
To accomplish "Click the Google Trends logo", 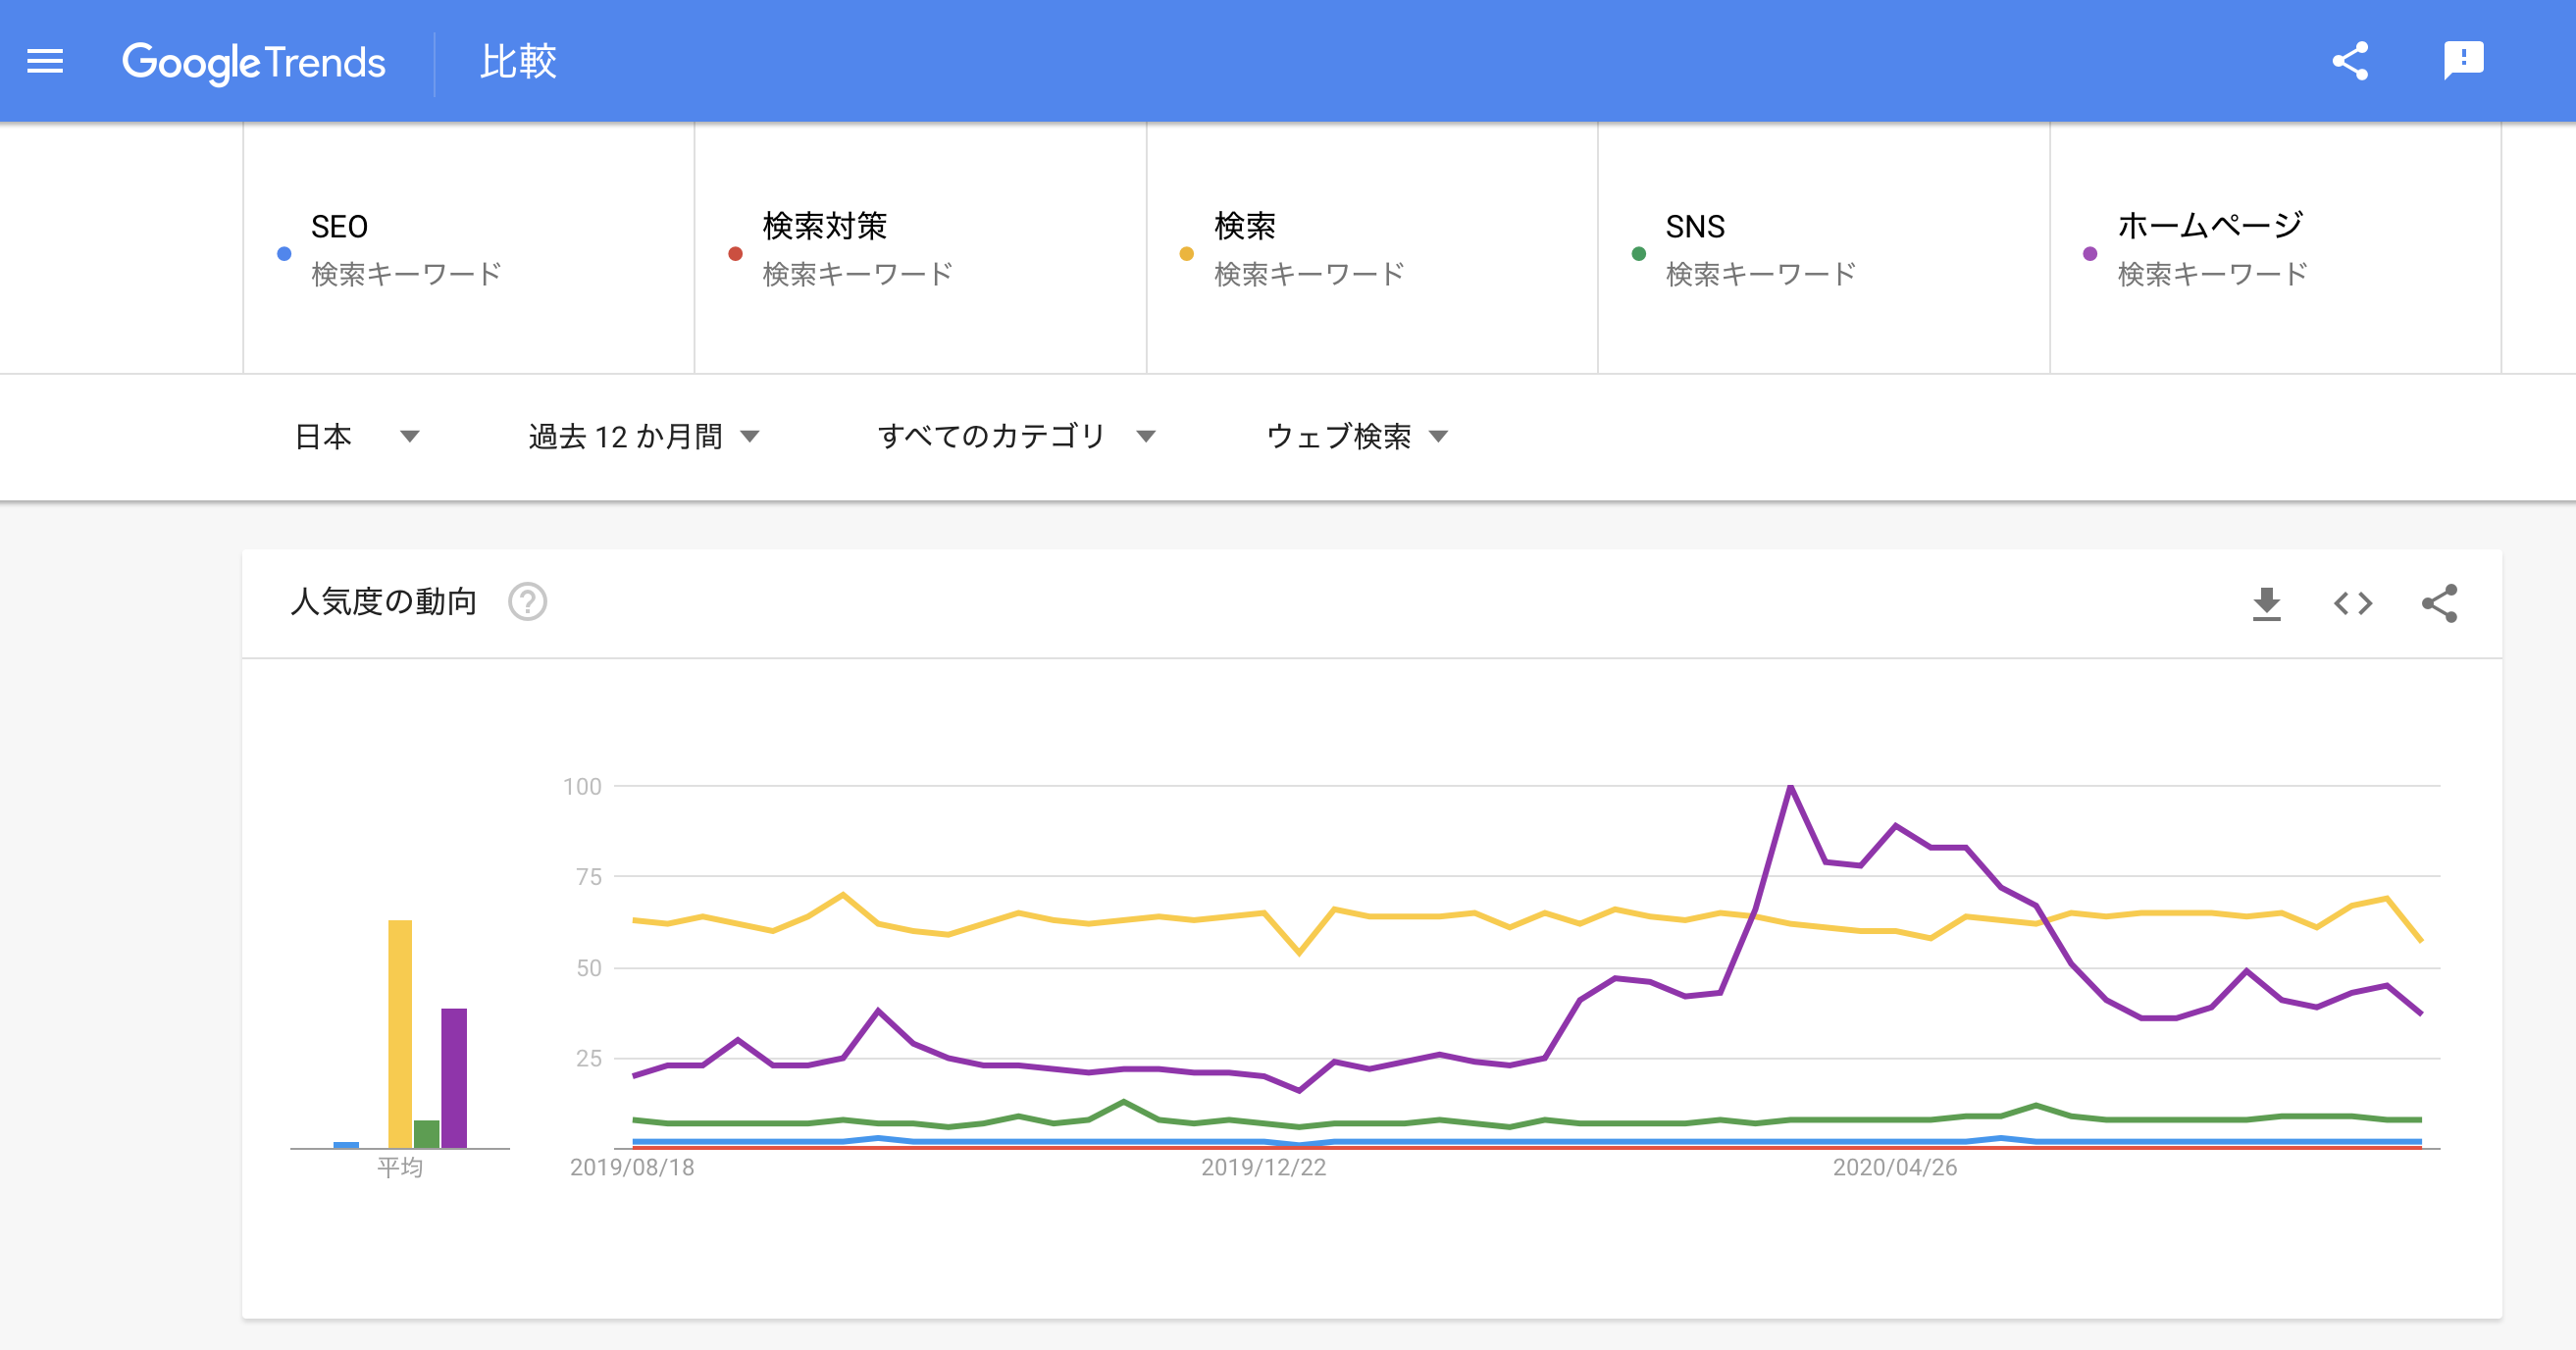I will point(253,62).
